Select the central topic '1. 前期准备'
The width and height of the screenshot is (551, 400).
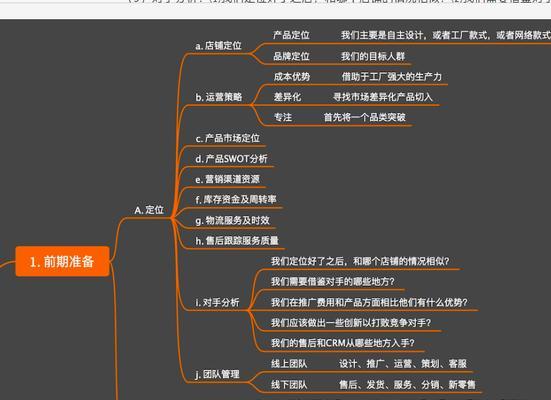63,262
